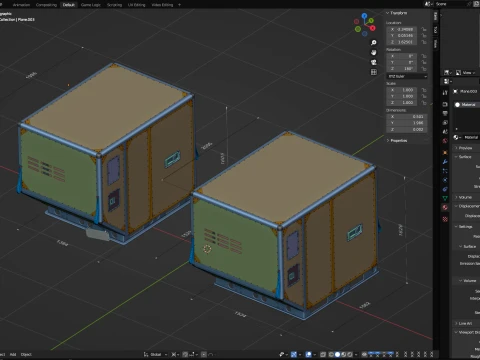Viewport: 480px width, 360px height.
Task: Open the Output properties printer icon
Action: (x=445, y=113)
